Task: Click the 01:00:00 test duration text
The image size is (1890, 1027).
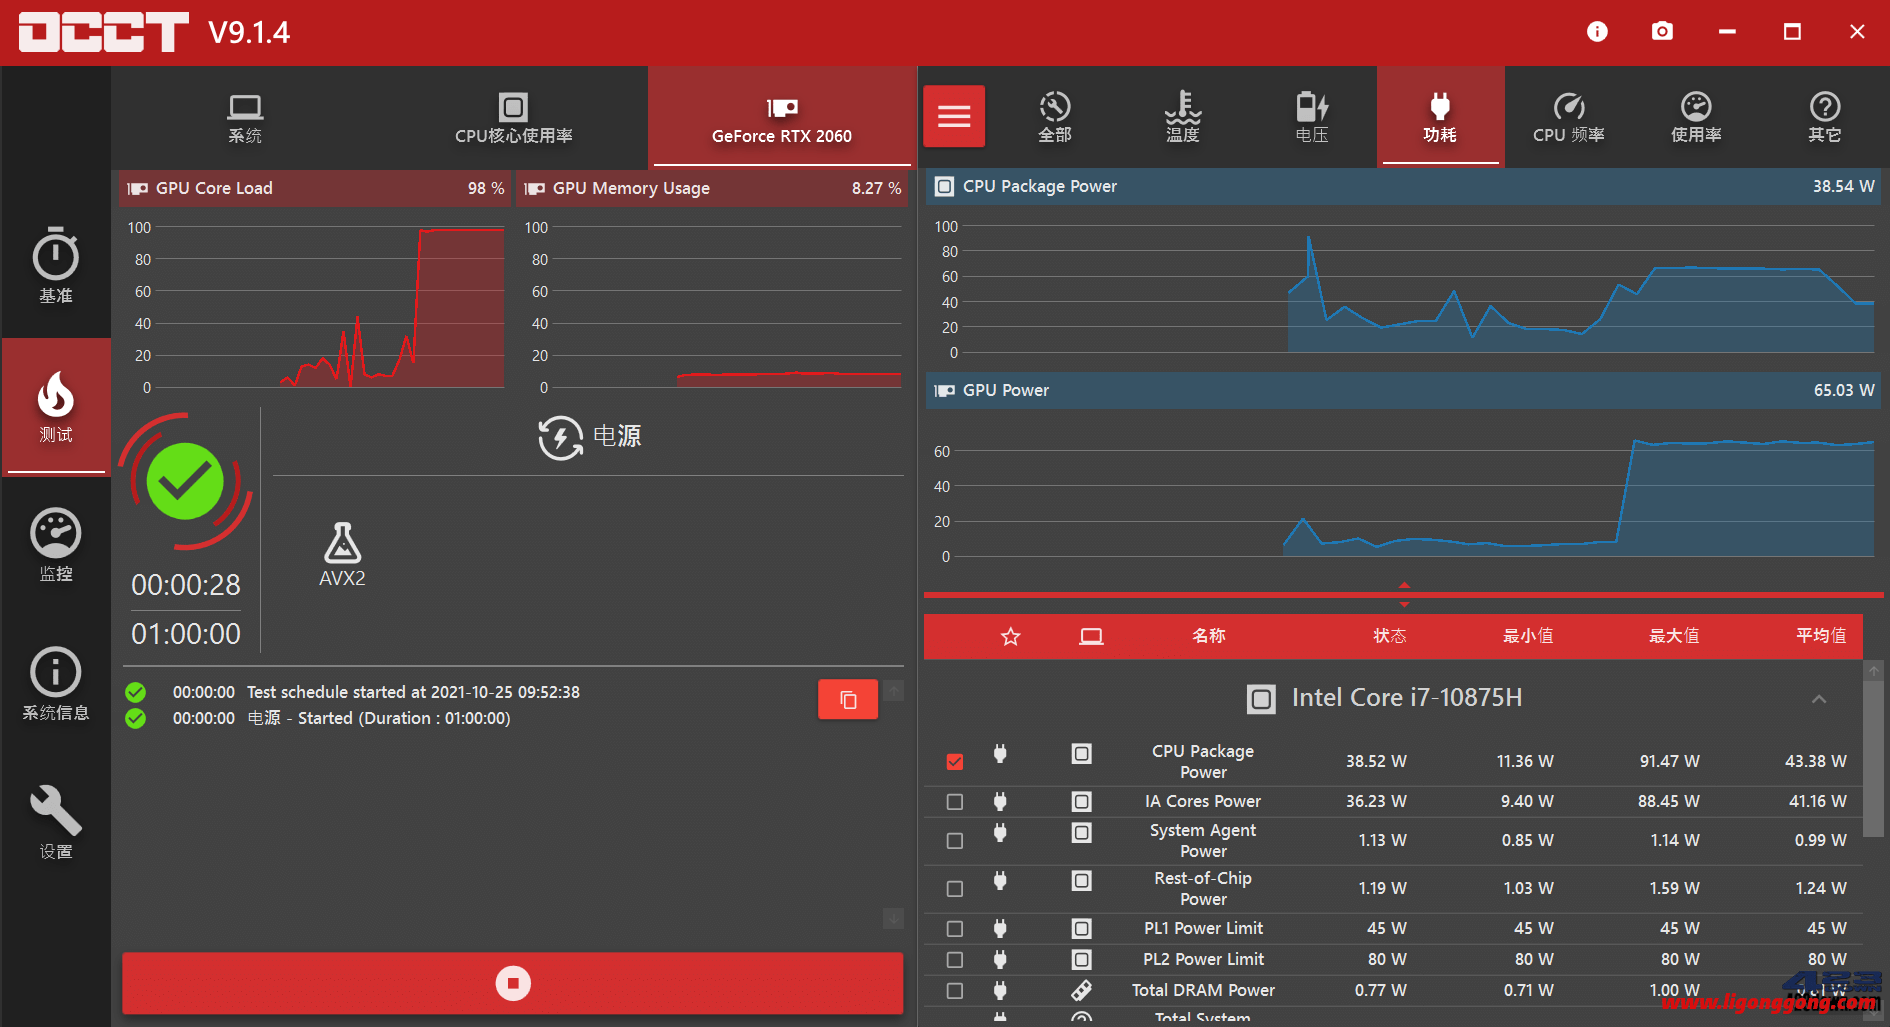Action: [186, 634]
